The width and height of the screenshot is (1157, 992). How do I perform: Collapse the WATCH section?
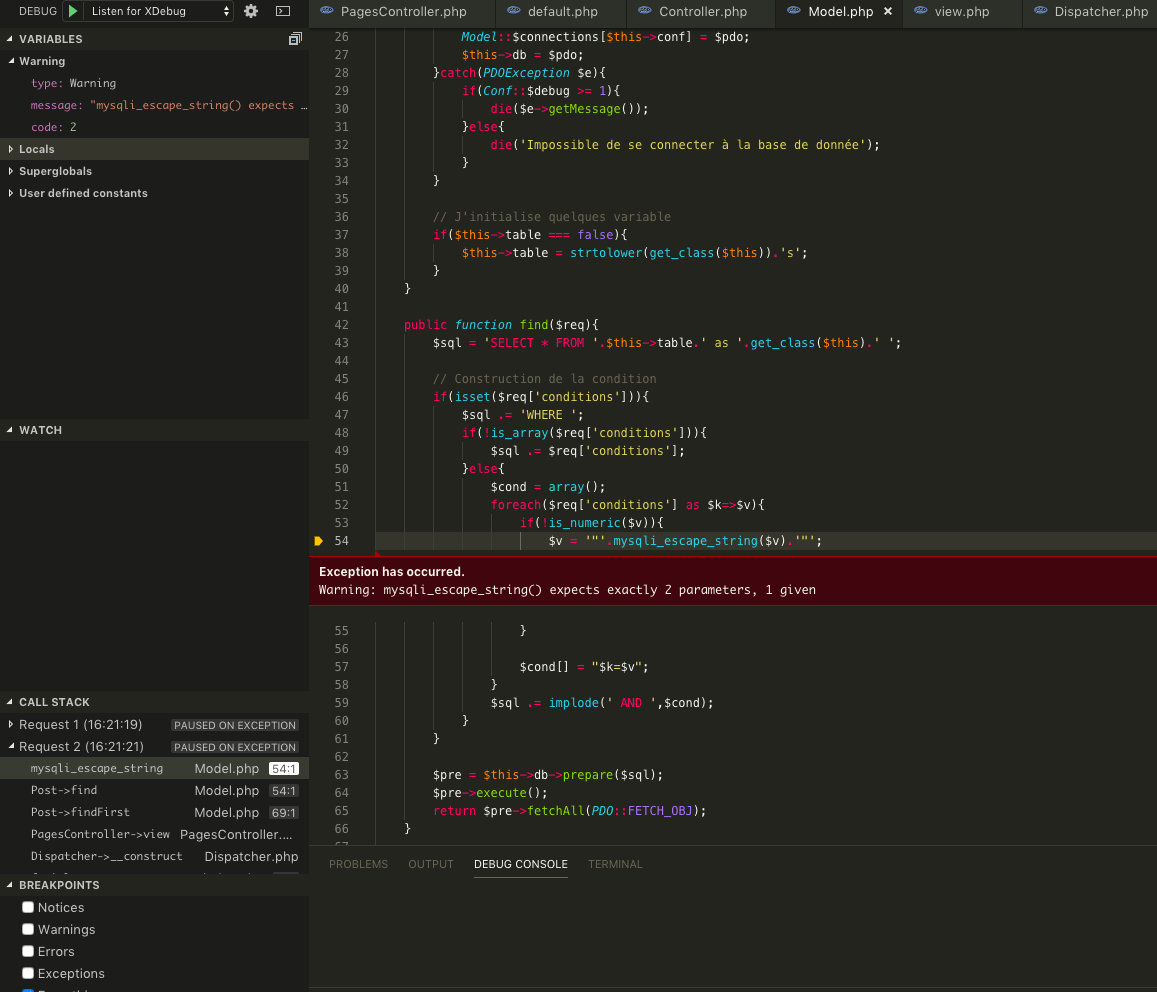click(x=10, y=430)
